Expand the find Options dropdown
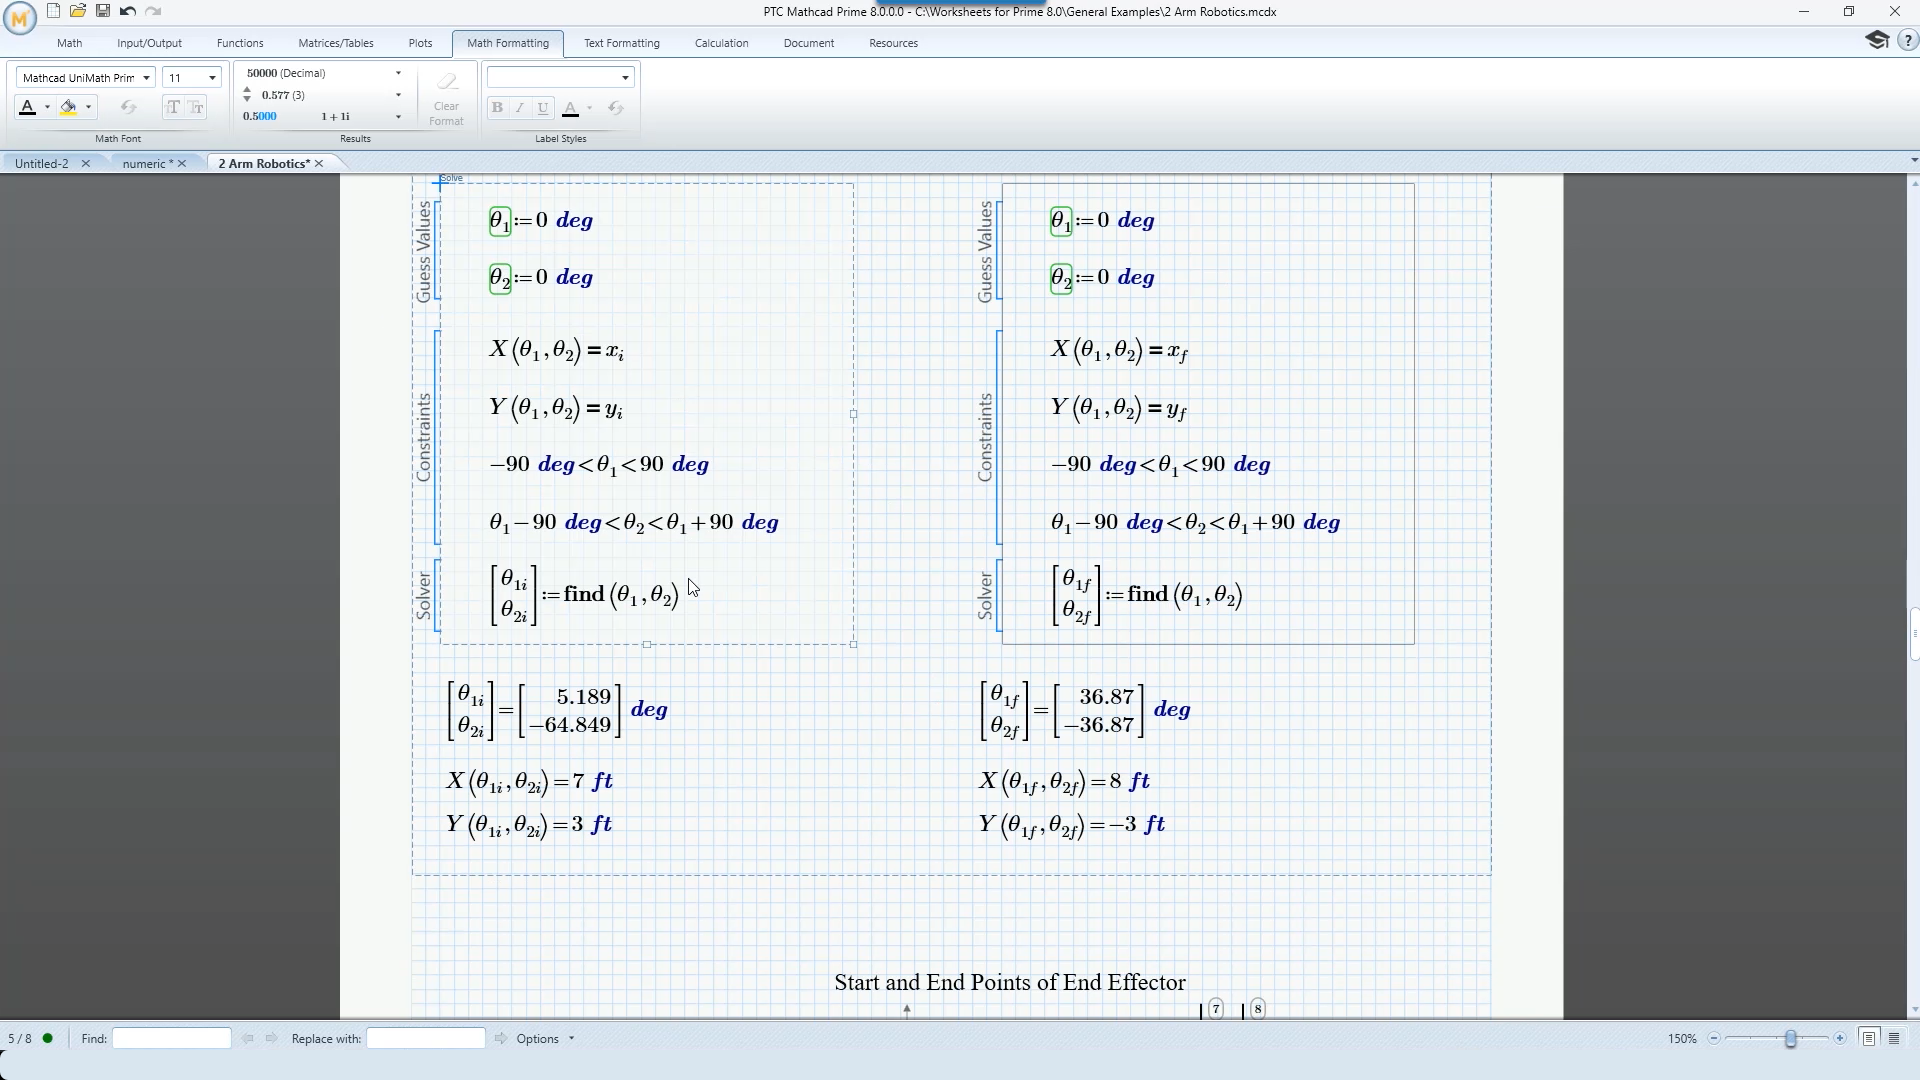 click(546, 1038)
